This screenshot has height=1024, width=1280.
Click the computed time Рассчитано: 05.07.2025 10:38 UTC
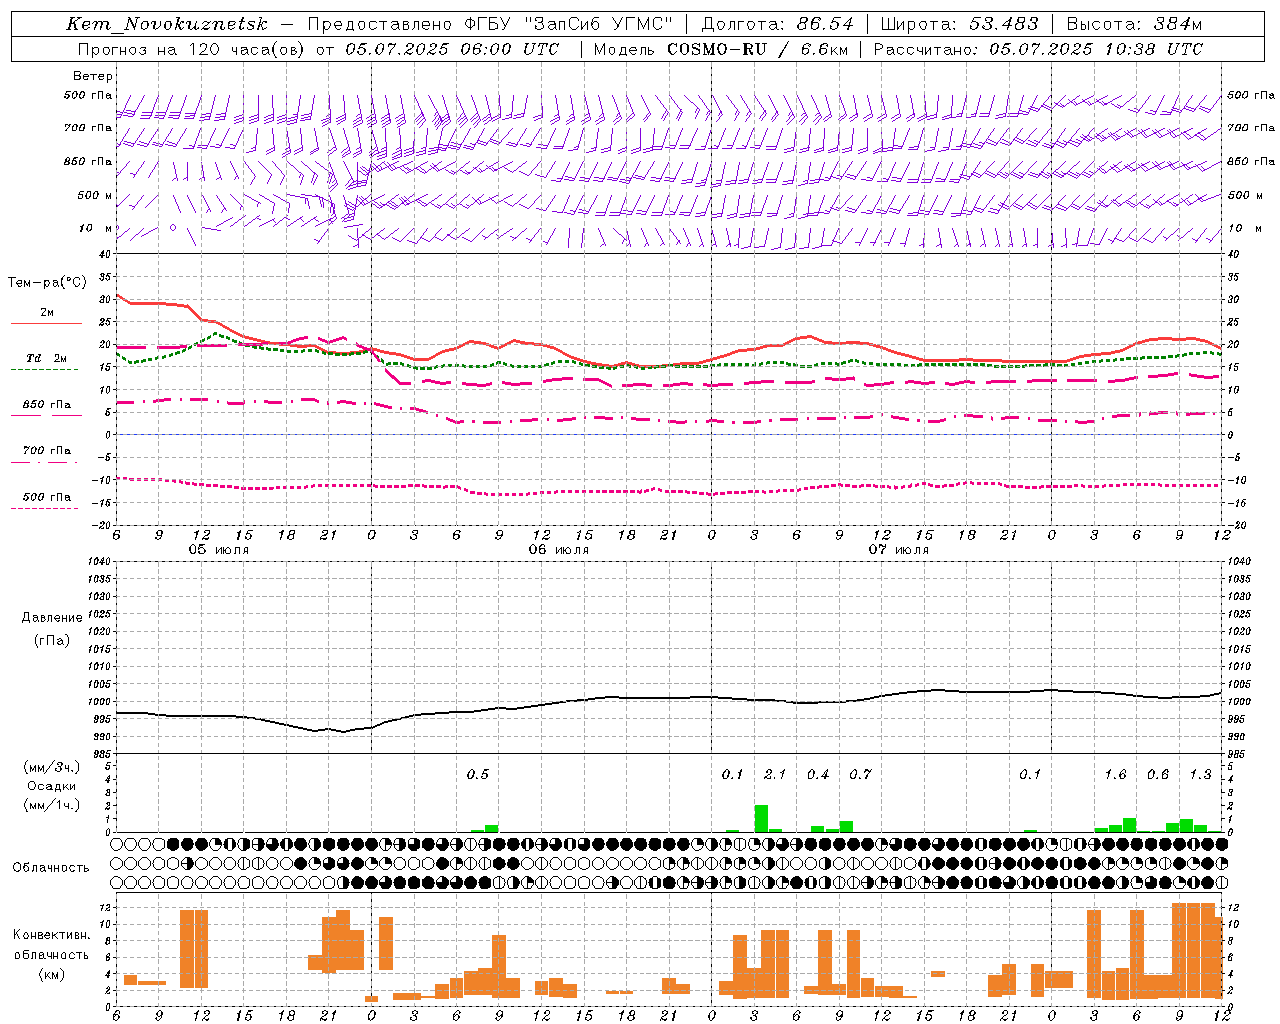(1038, 49)
